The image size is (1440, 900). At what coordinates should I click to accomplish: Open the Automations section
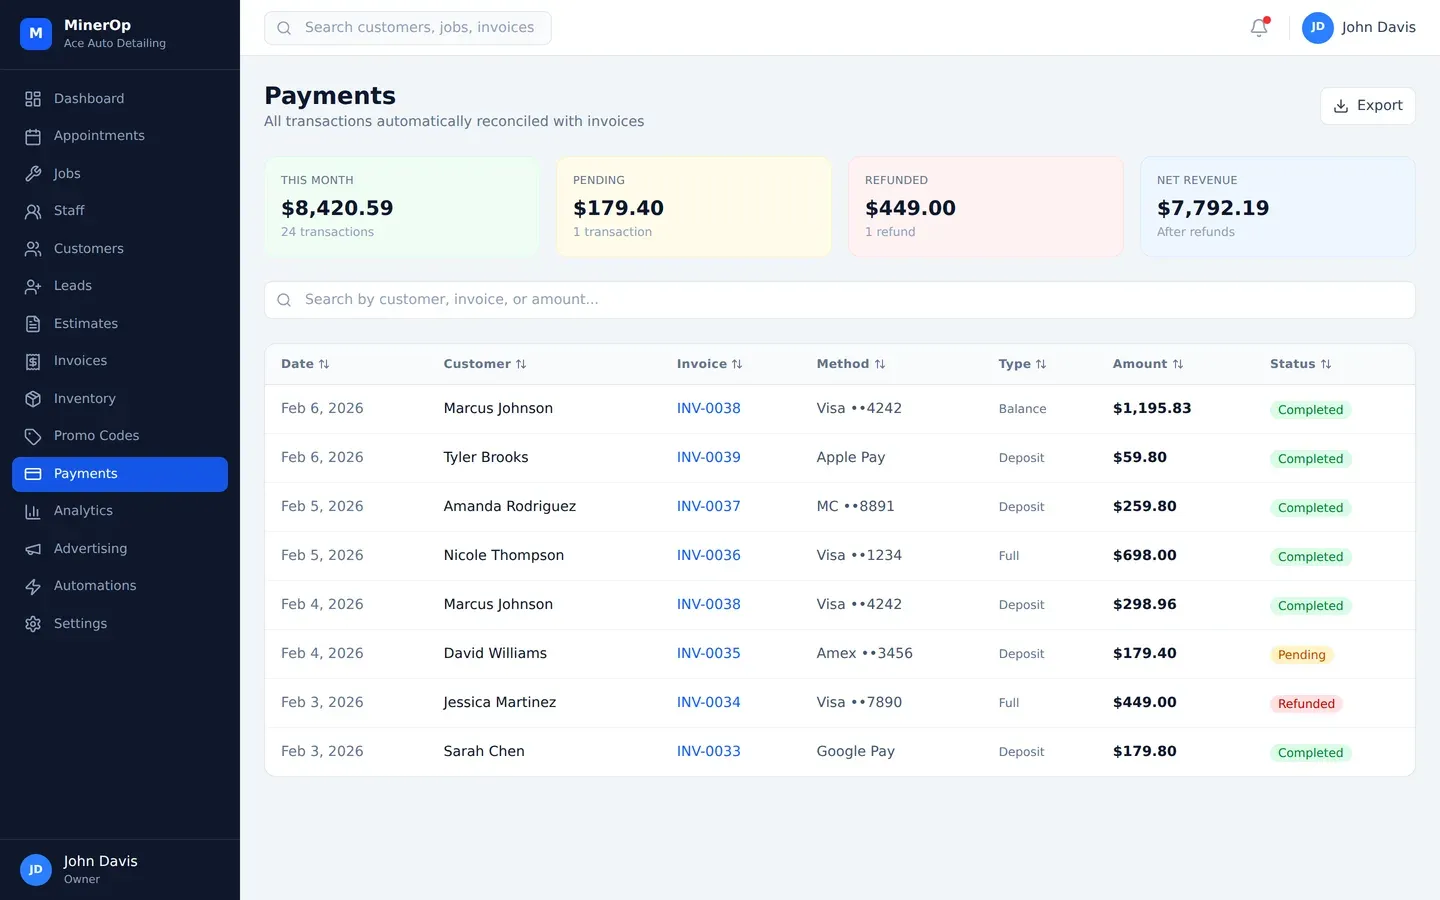click(x=95, y=585)
